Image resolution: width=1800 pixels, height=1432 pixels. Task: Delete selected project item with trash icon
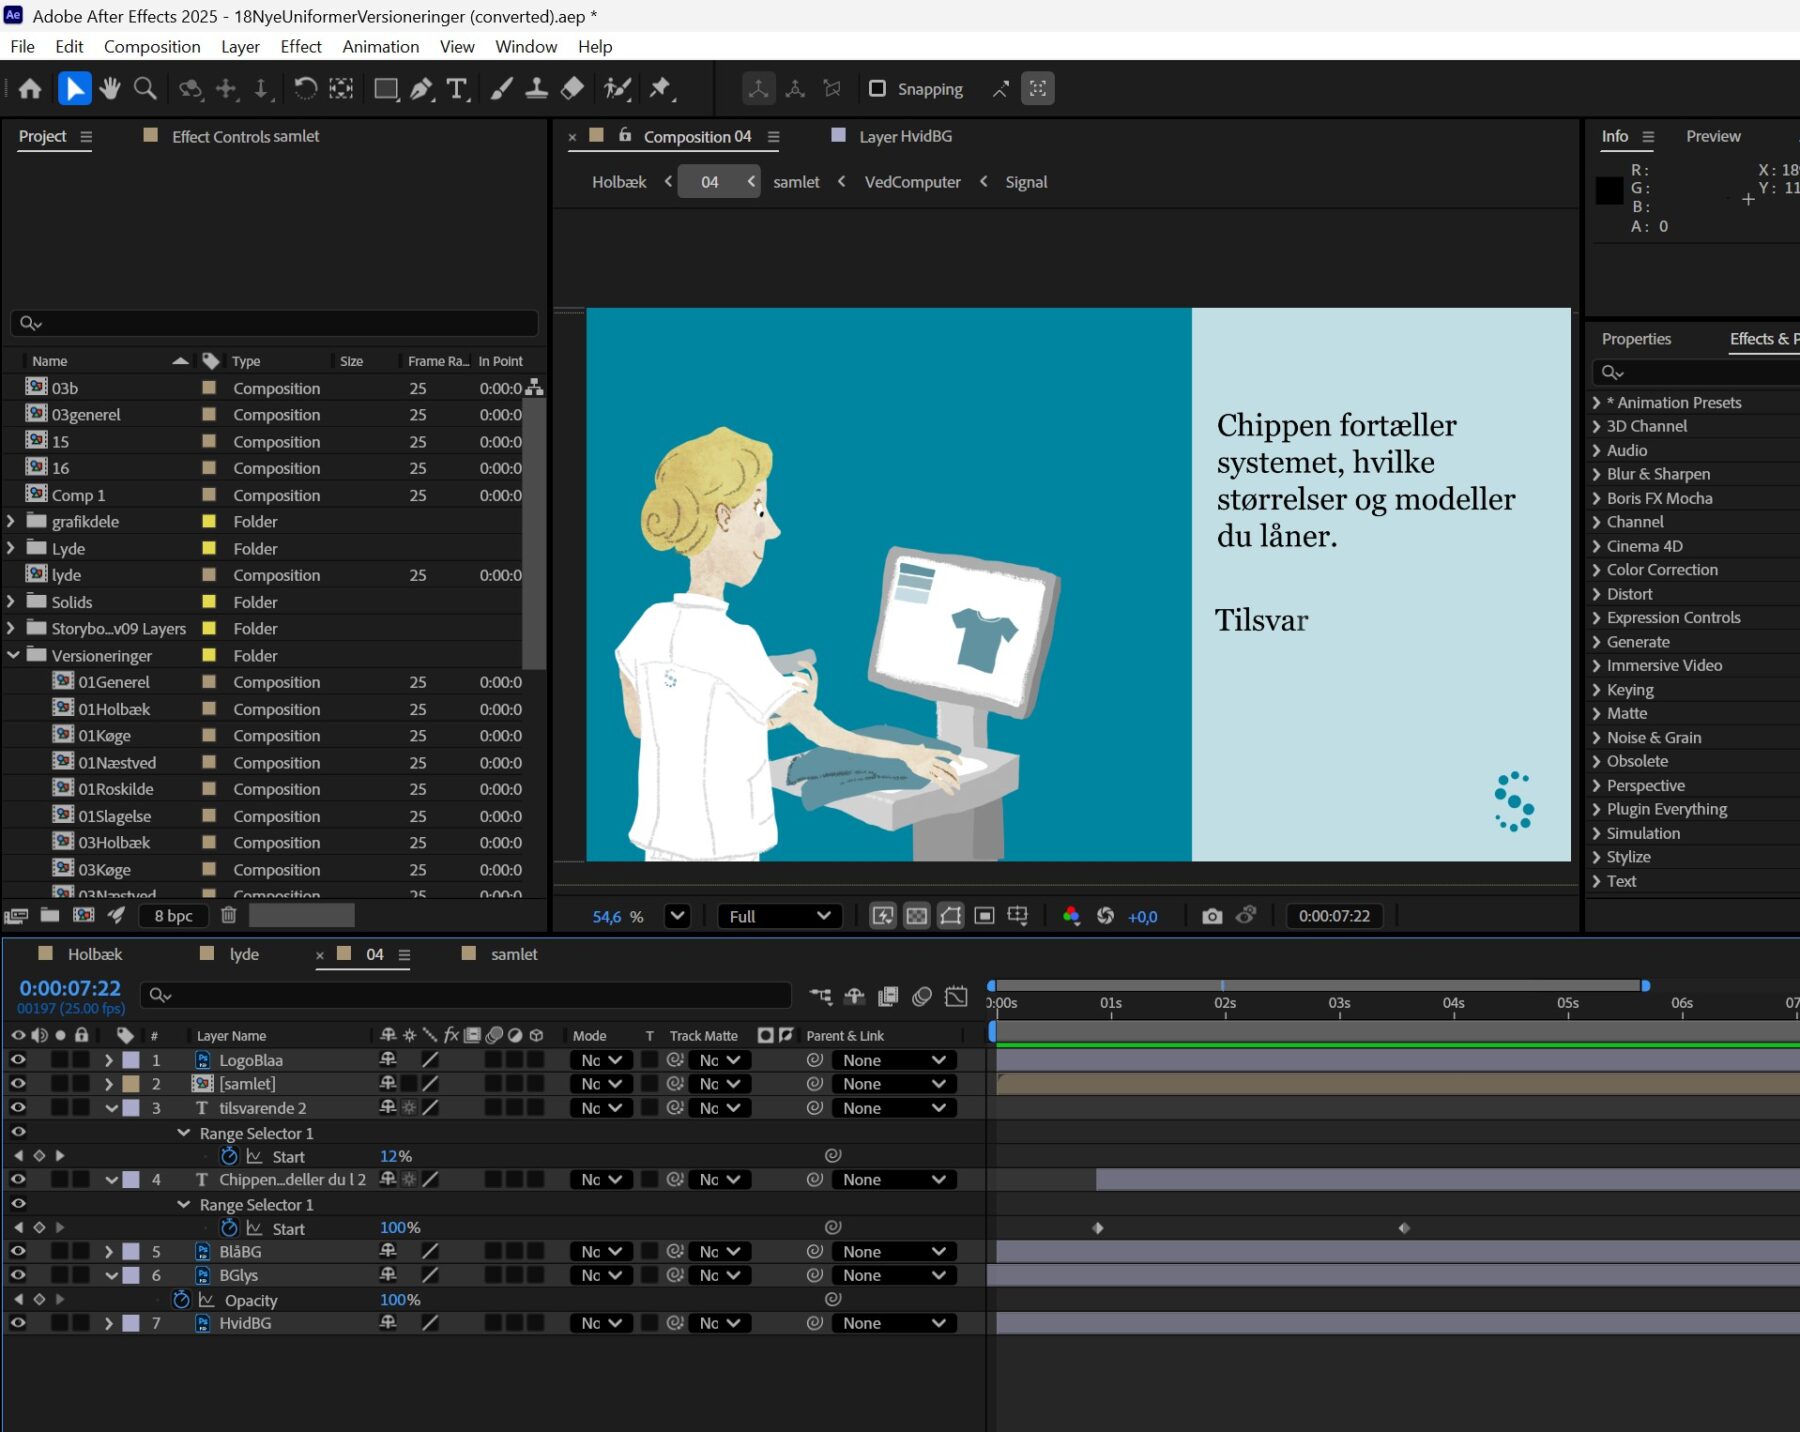(229, 915)
